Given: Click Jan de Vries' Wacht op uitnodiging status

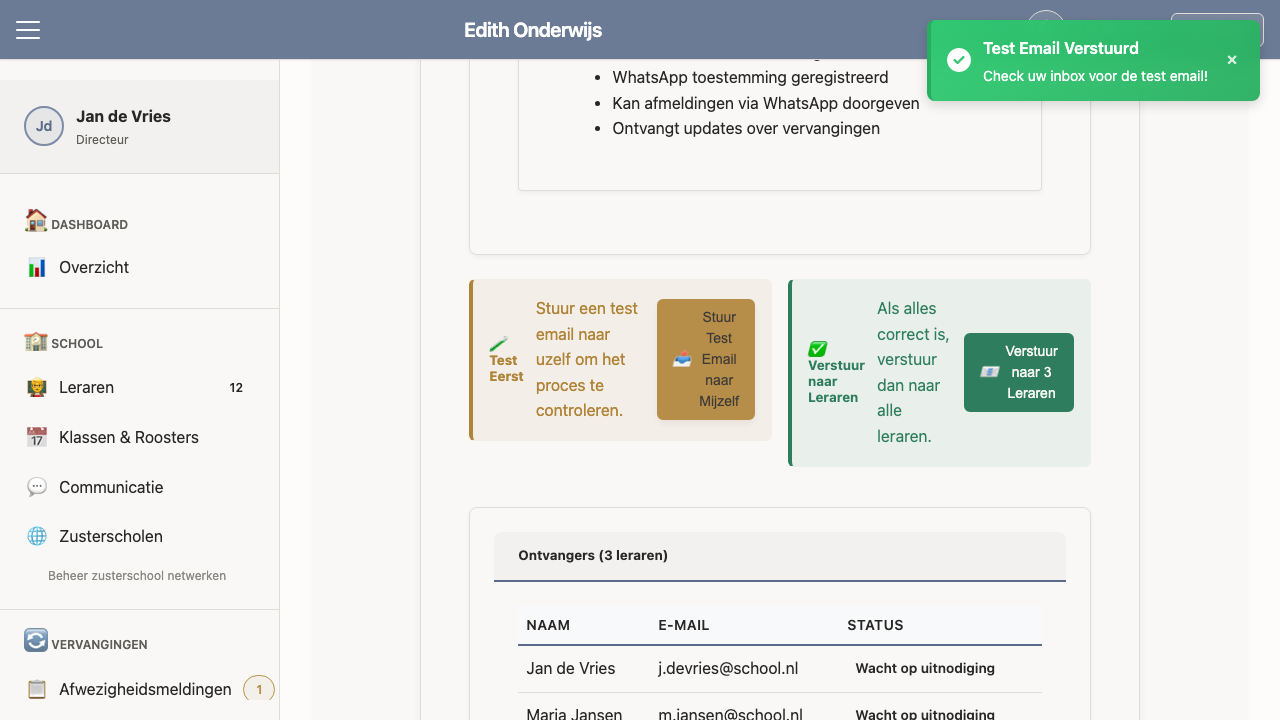Looking at the screenshot, I should point(925,668).
